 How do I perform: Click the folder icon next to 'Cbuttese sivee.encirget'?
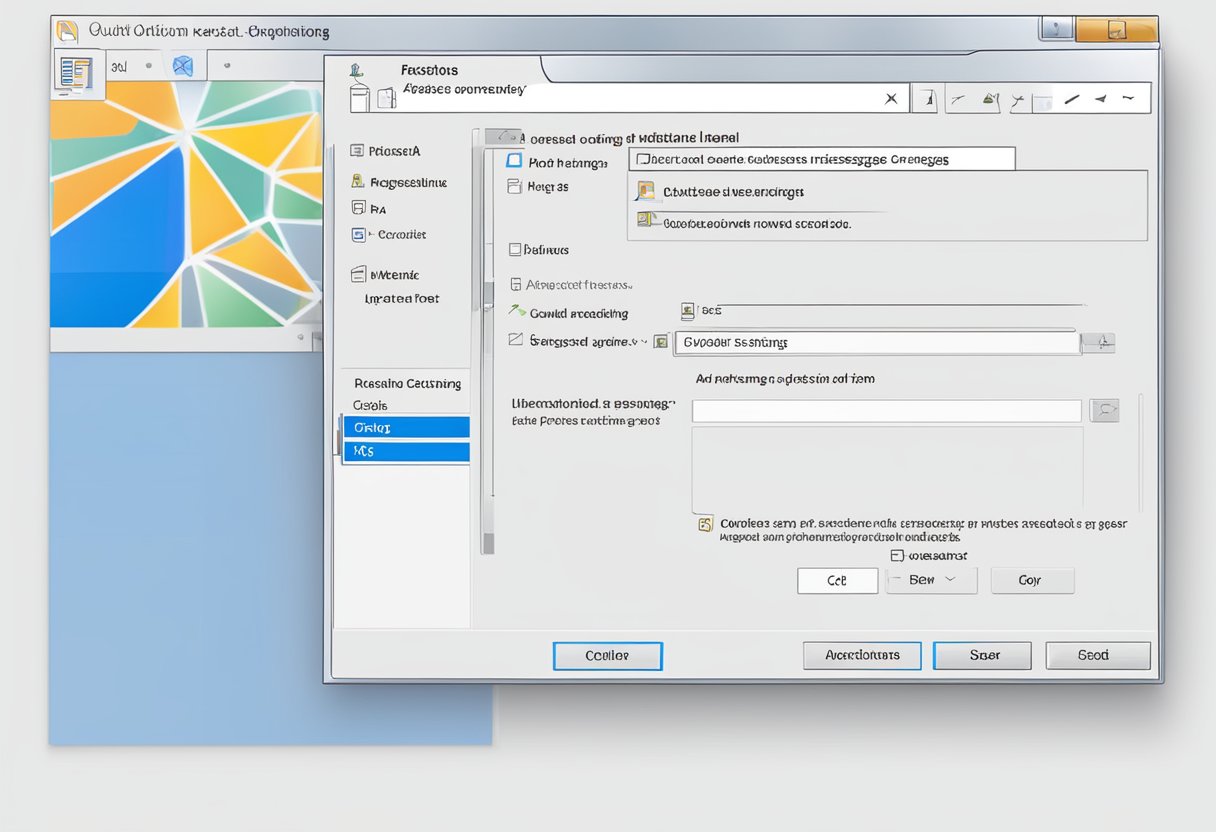pyautogui.click(x=645, y=191)
